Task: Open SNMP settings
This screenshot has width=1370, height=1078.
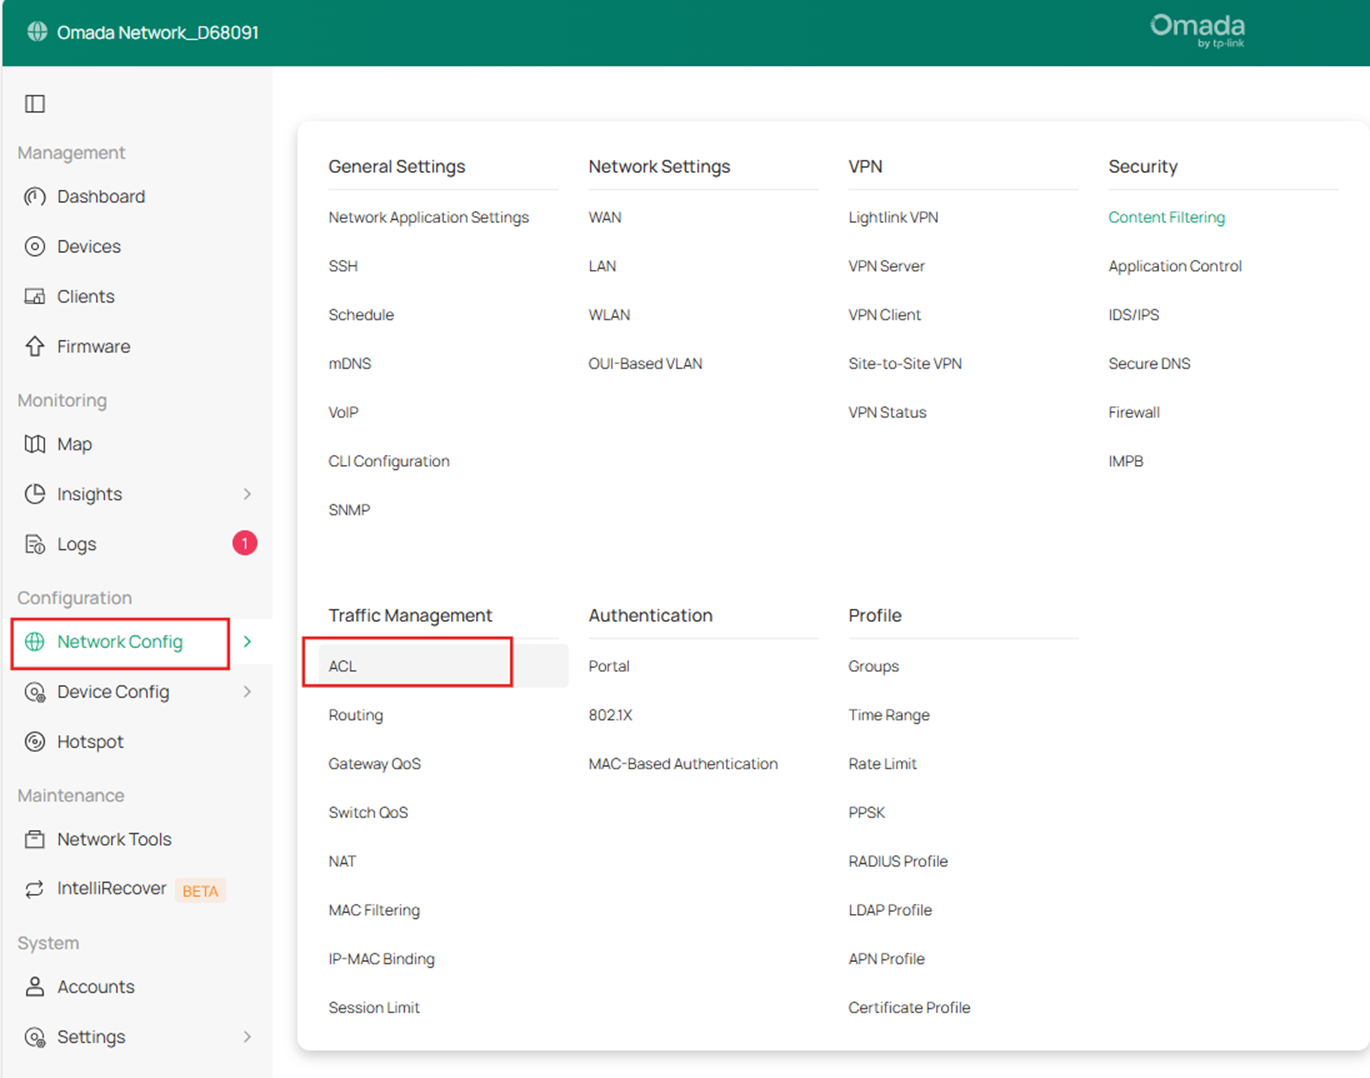Action: (349, 510)
